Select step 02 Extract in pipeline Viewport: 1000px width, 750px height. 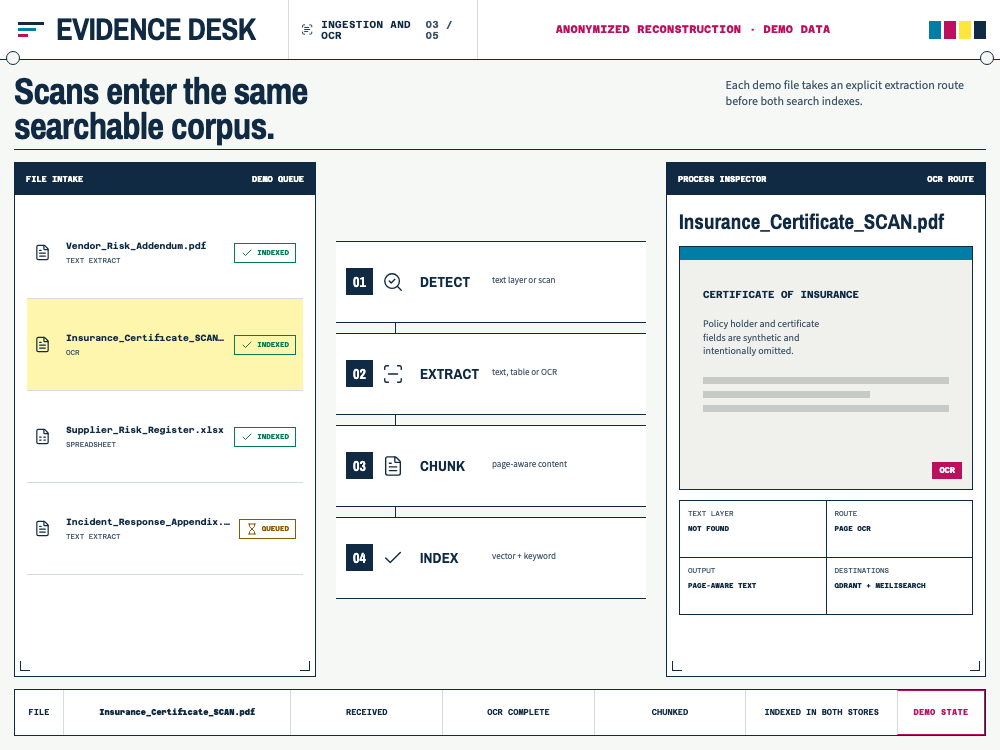pyautogui.click(x=490, y=374)
